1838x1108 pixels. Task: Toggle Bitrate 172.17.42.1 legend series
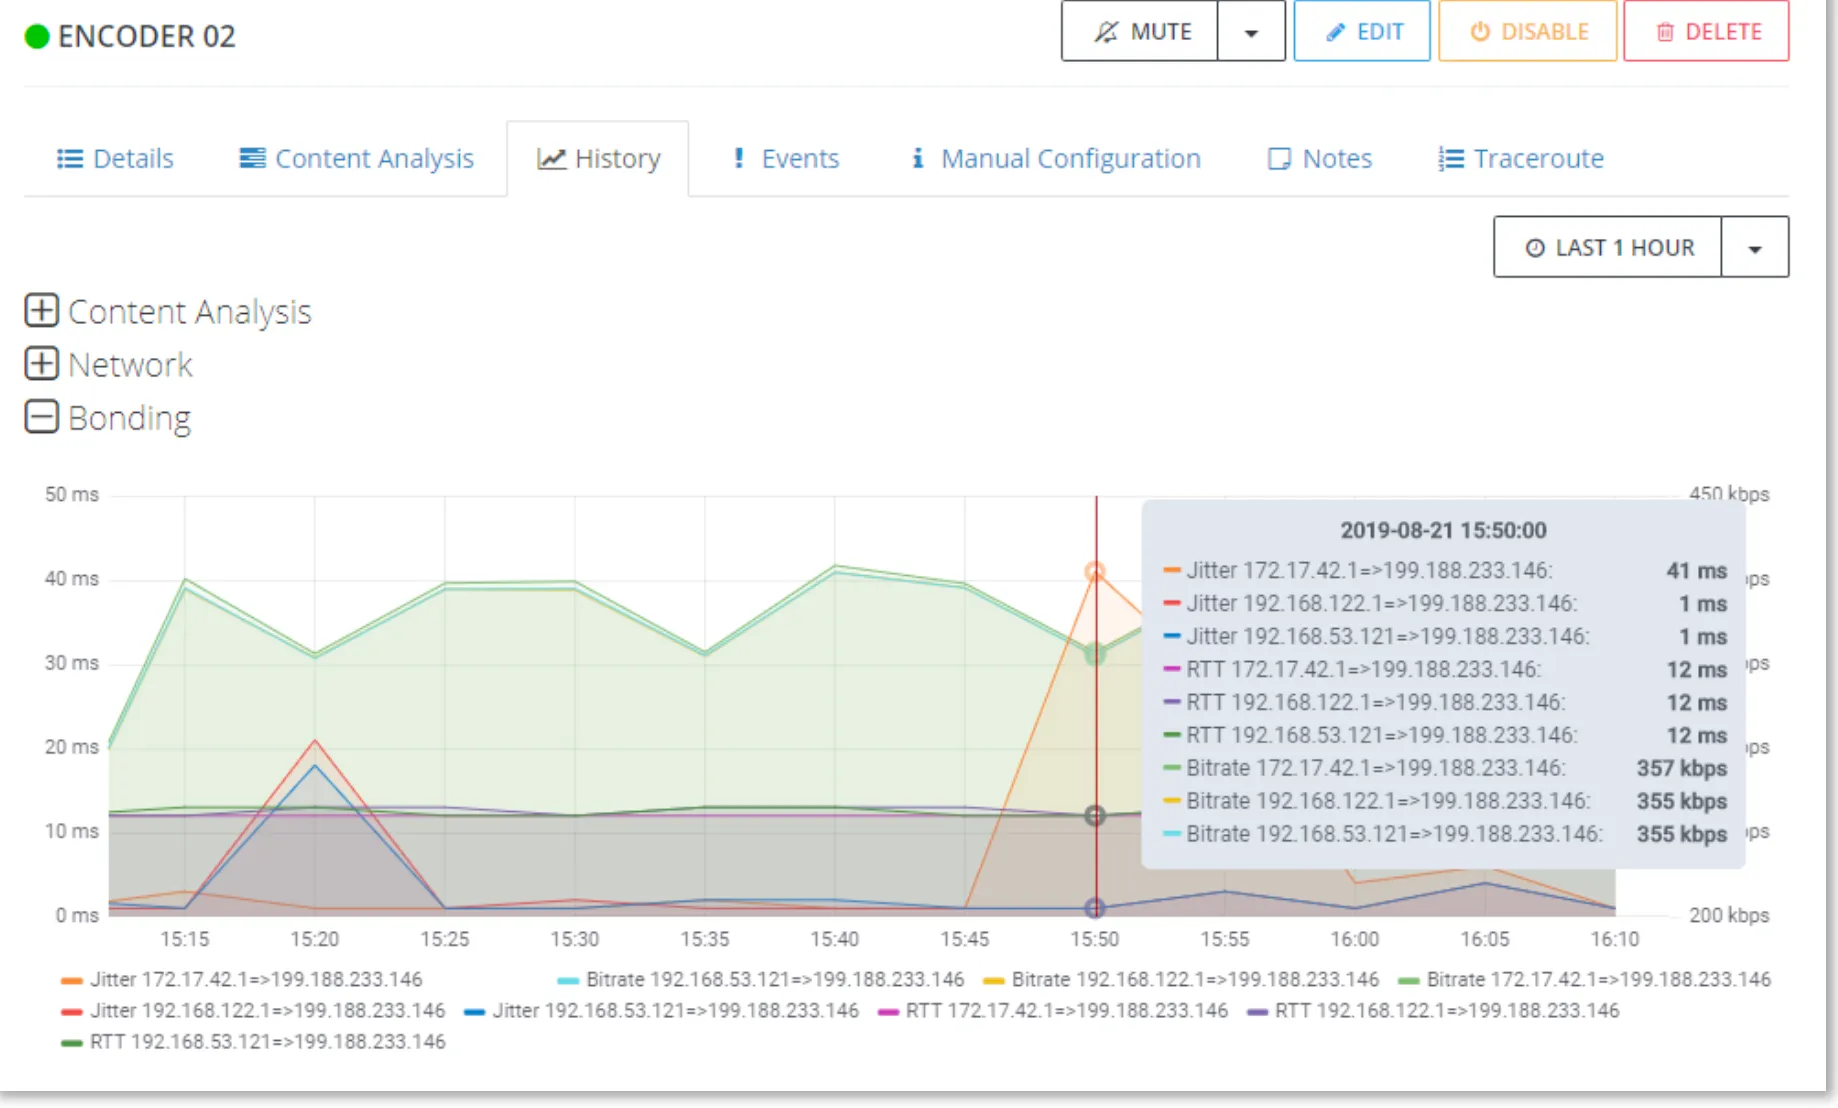coord(1585,980)
